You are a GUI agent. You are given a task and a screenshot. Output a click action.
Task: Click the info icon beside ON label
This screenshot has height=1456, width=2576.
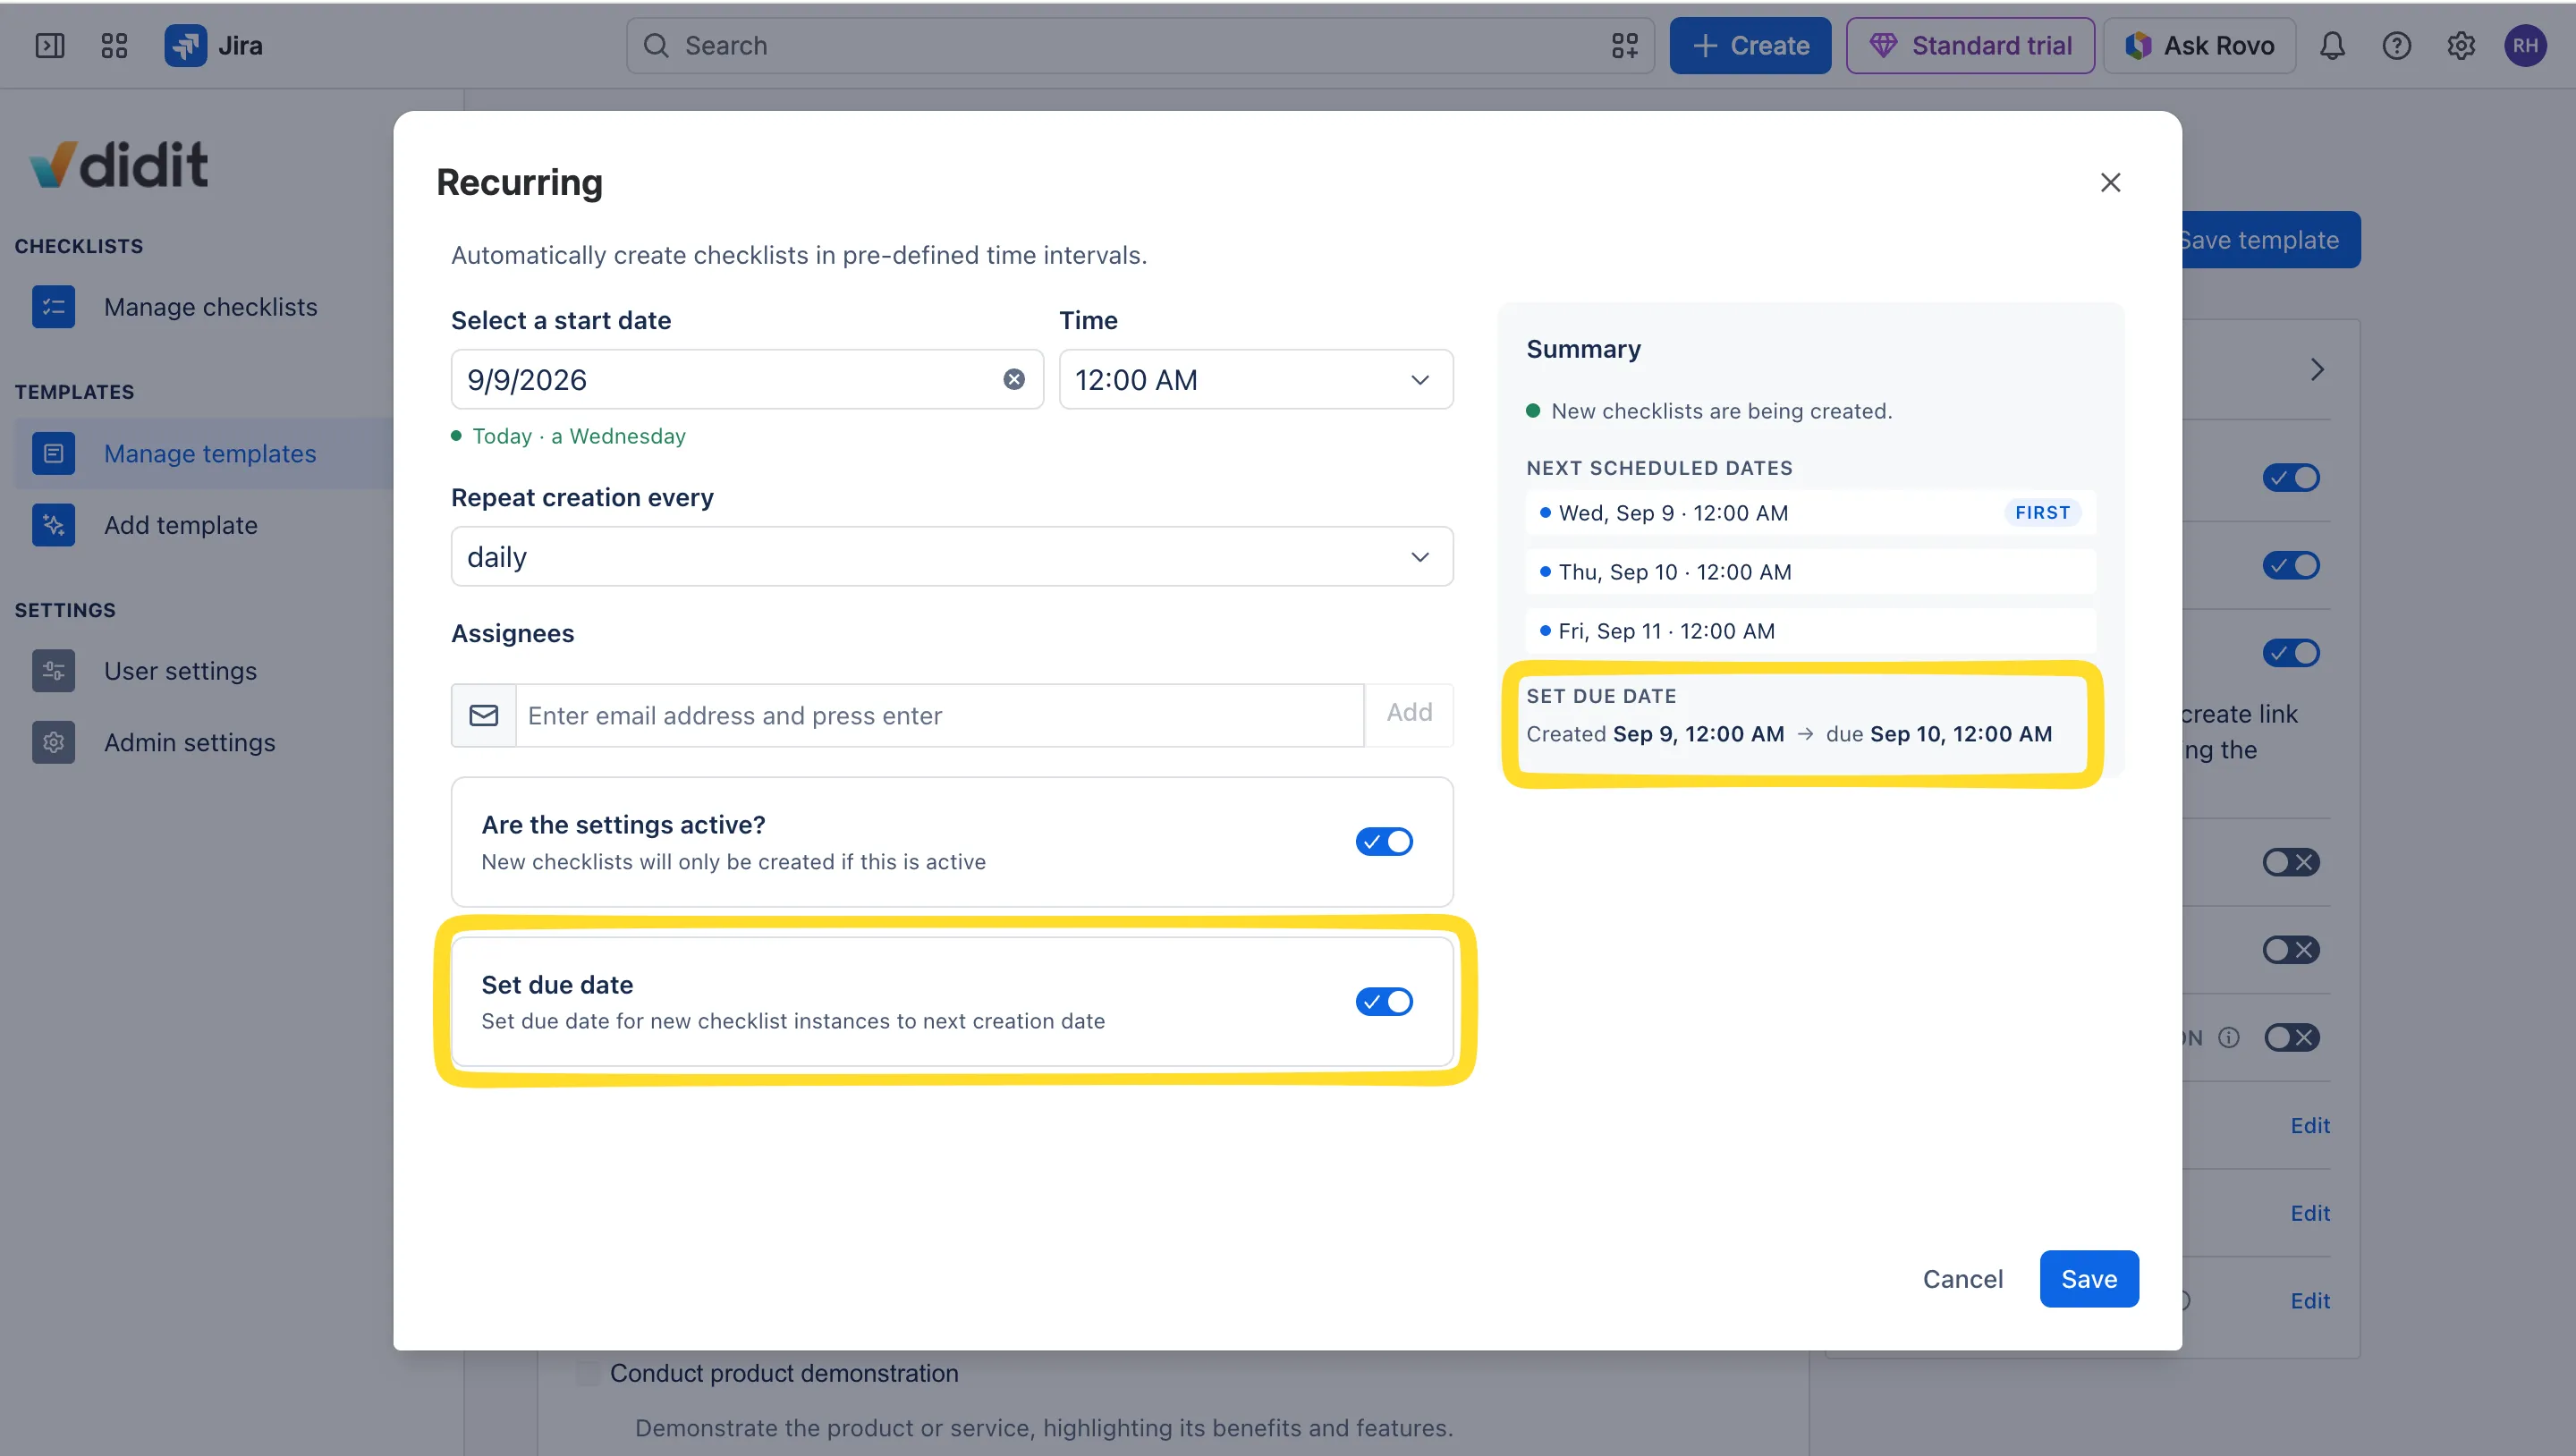[2229, 1038]
